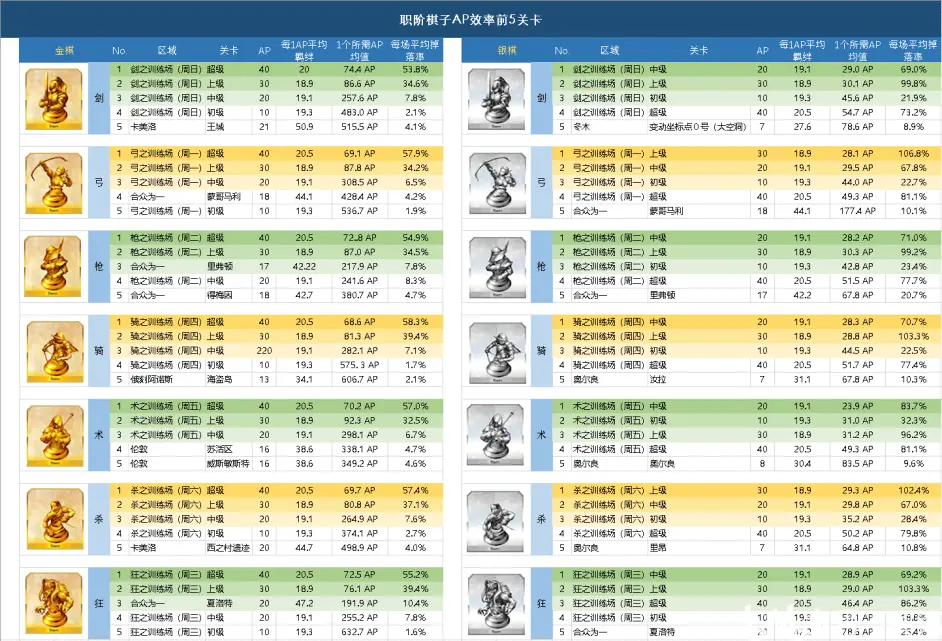Click the 枪 class label in the gold table
942x641 pixels.
pos(99,266)
